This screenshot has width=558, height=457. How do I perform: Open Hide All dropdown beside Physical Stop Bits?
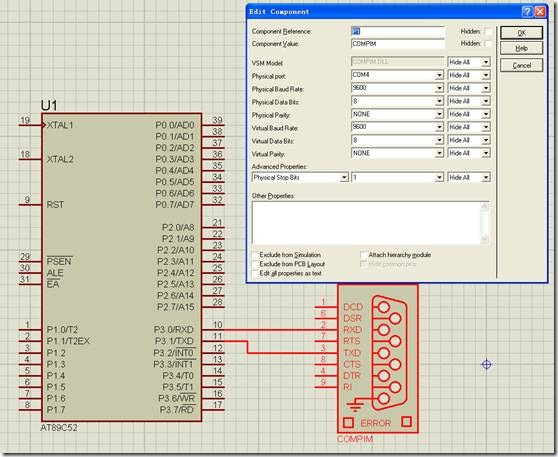point(469,177)
